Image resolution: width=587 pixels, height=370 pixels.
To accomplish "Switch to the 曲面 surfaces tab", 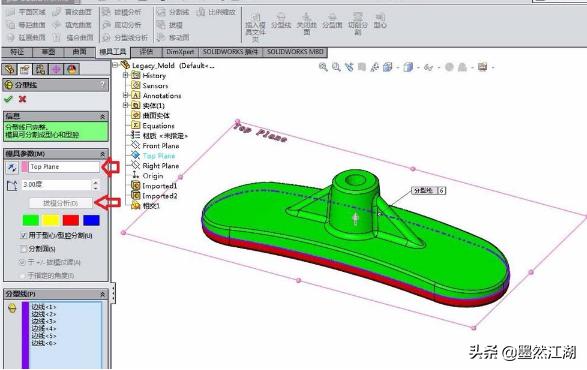I will pos(79,52).
